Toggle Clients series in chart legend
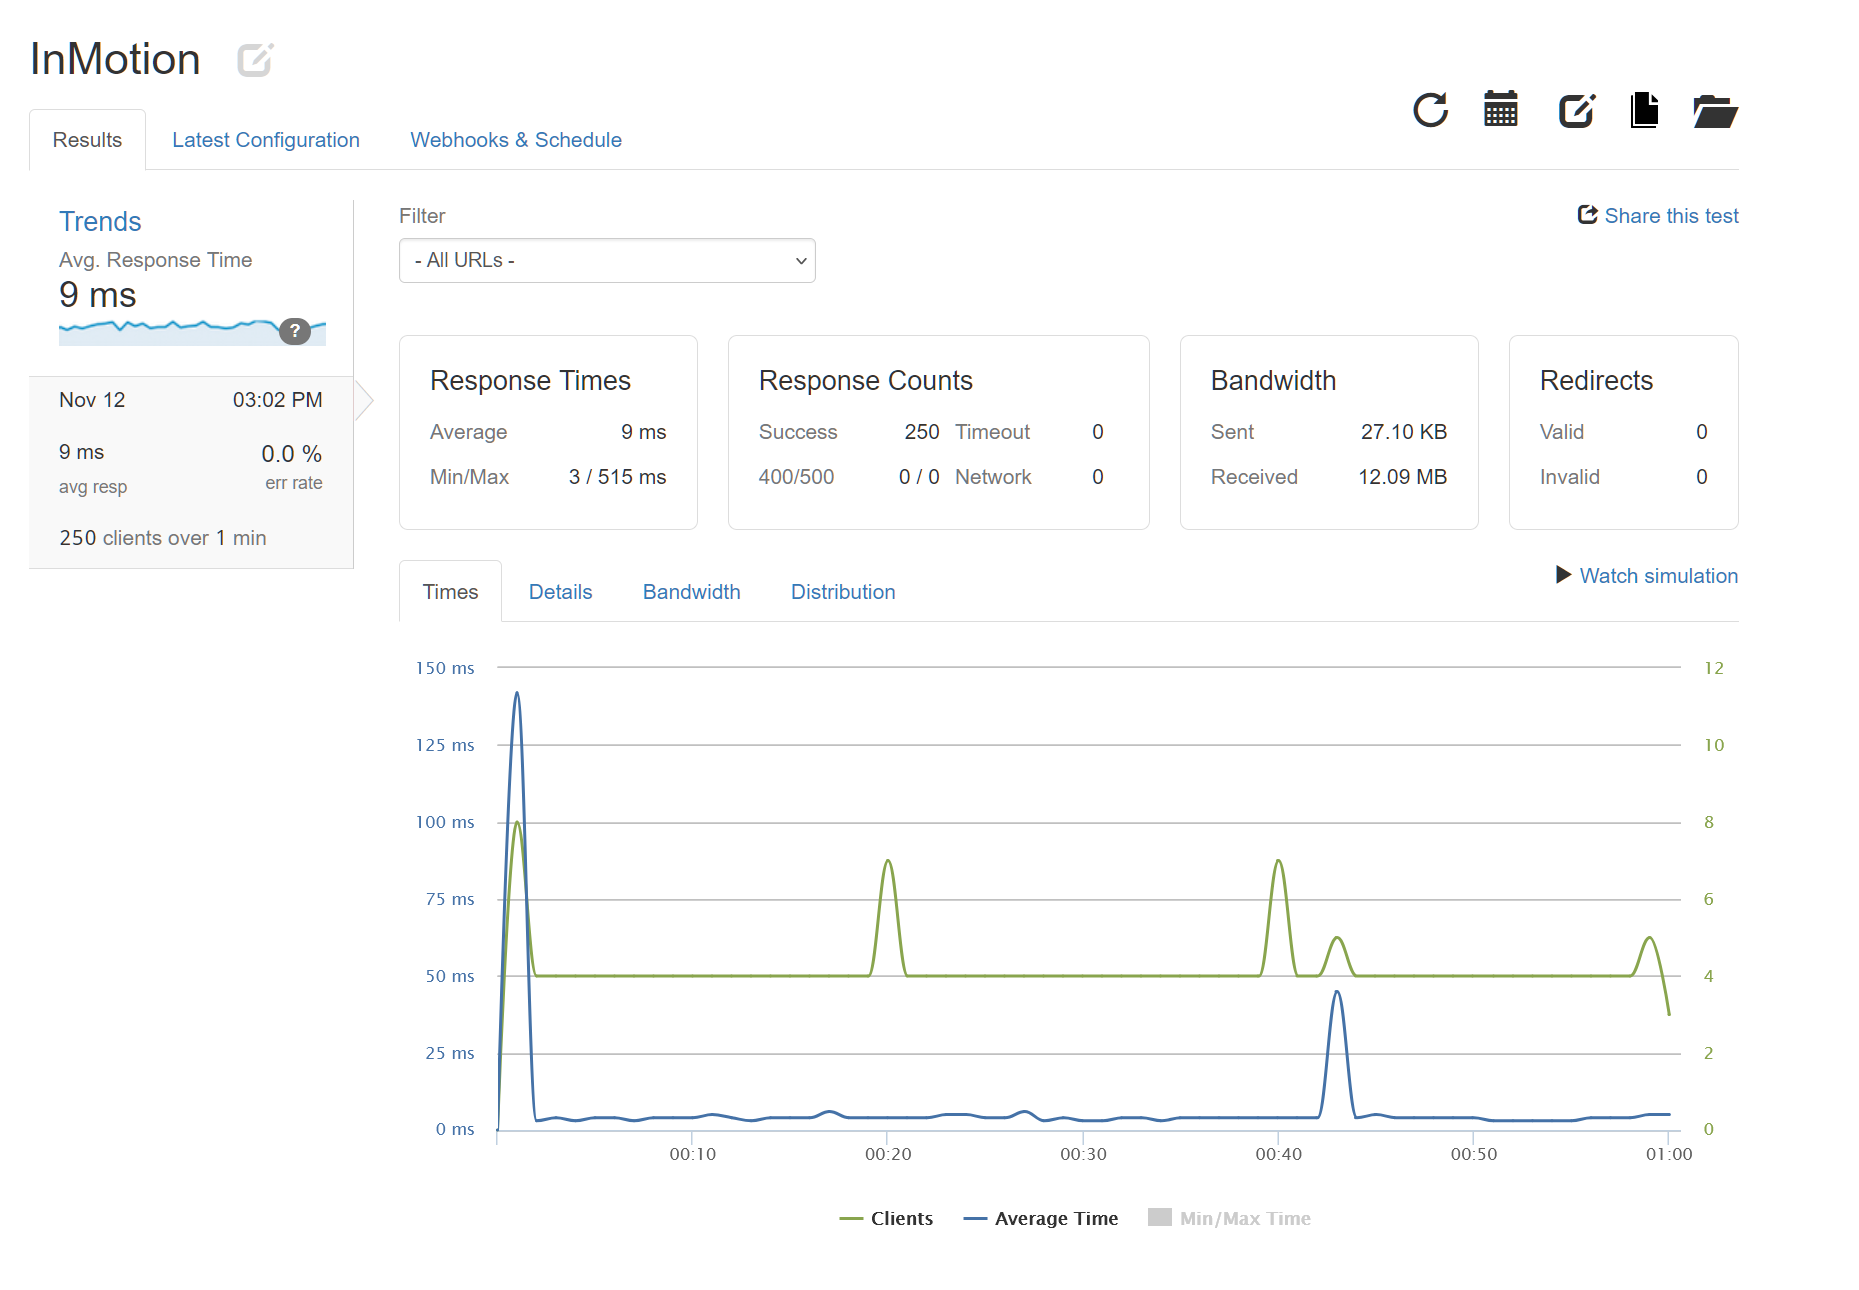 [886, 1218]
